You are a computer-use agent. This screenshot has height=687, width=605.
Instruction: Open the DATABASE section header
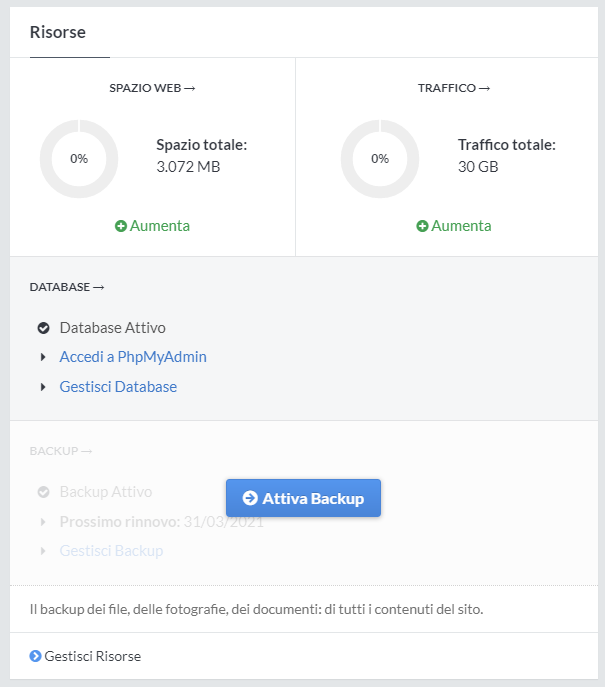[x=67, y=287]
